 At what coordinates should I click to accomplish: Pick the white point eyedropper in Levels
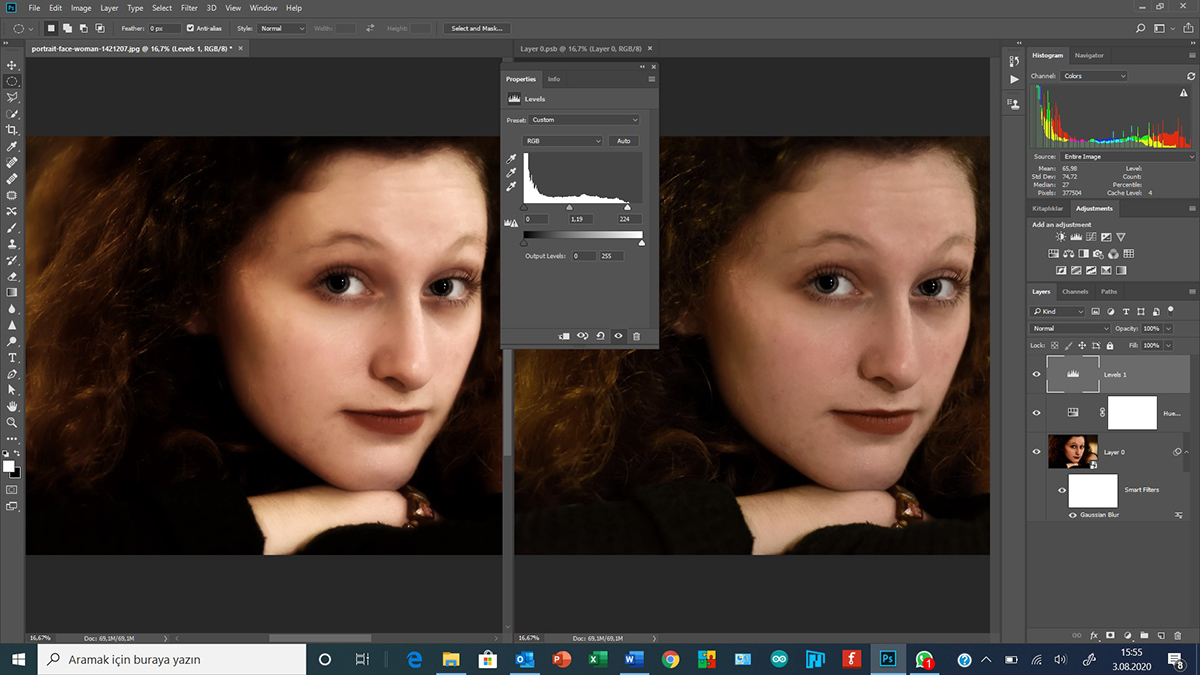(513, 186)
